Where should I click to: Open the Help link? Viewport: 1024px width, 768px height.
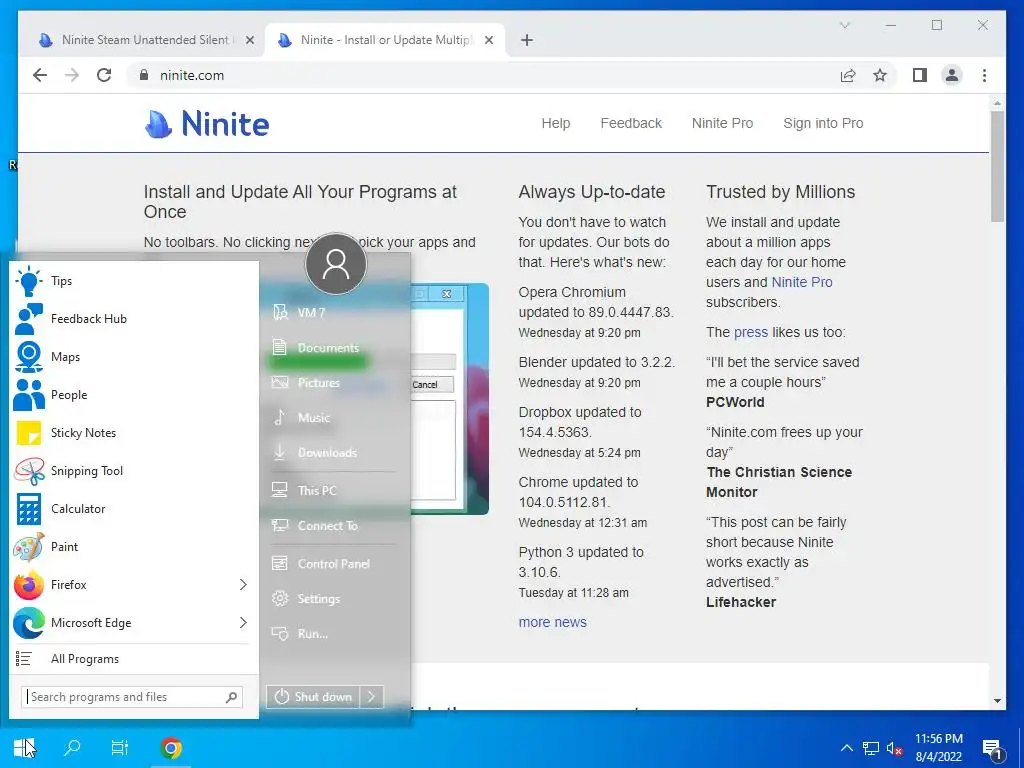(x=556, y=123)
